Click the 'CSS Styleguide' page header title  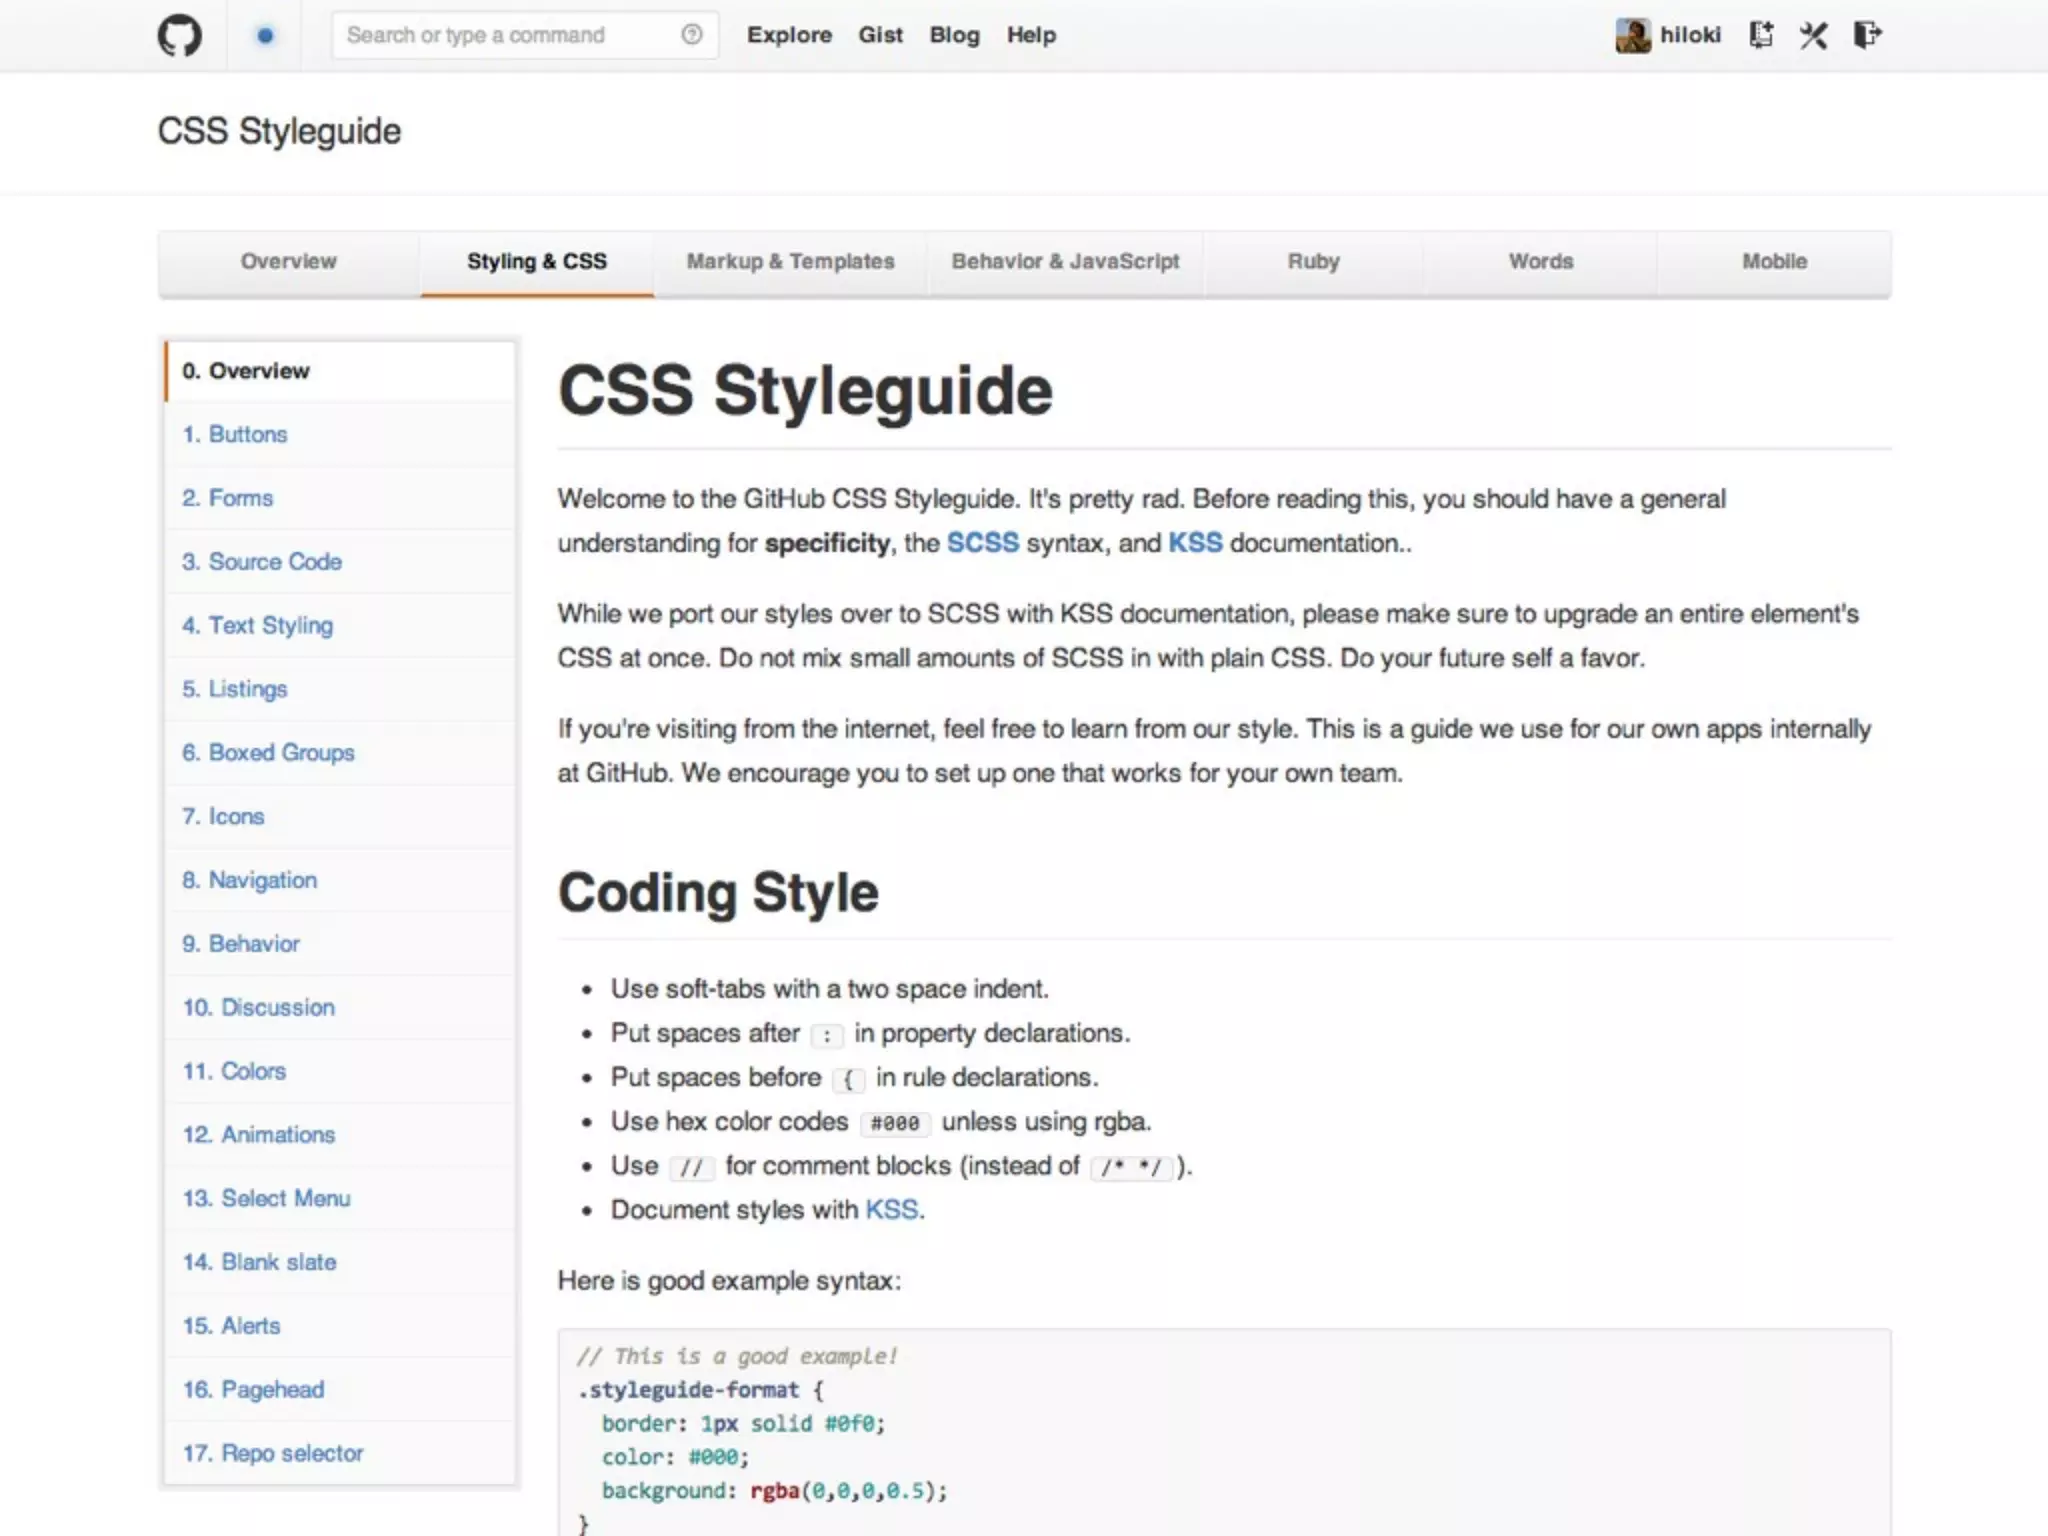pos(279,131)
